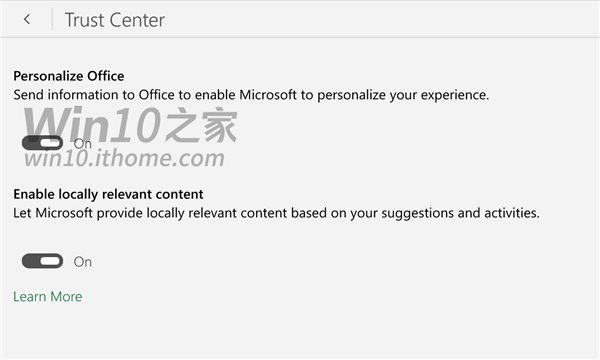600x360 pixels.
Task: Select the Enable locally relevant content heading
Action: pyautogui.click(x=108, y=194)
